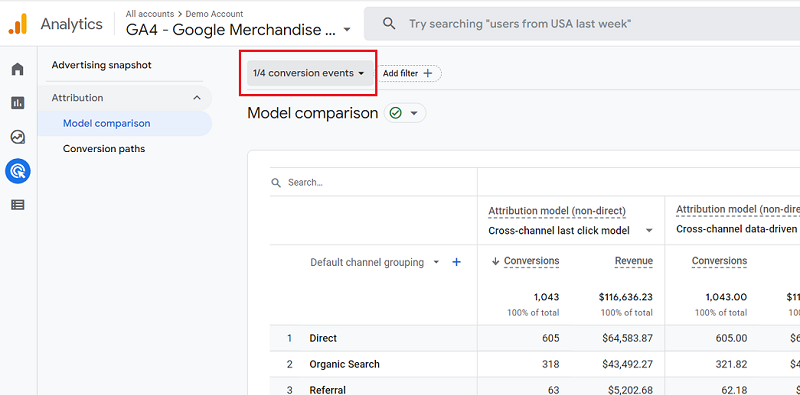Screen dimensions: 800x395
Task: Open dropdown next to Model comparison status
Action: pyautogui.click(x=414, y=113)
